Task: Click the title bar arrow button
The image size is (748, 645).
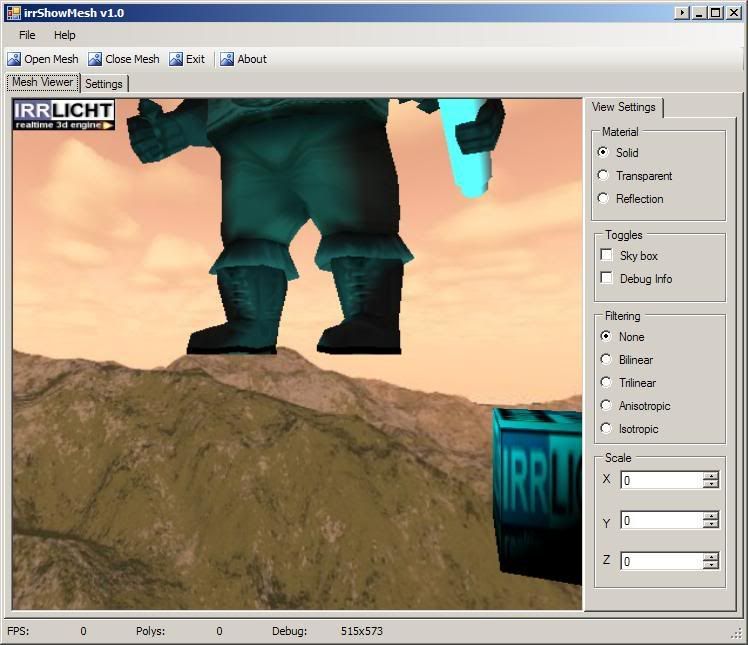Action: [x=682, y=13]
